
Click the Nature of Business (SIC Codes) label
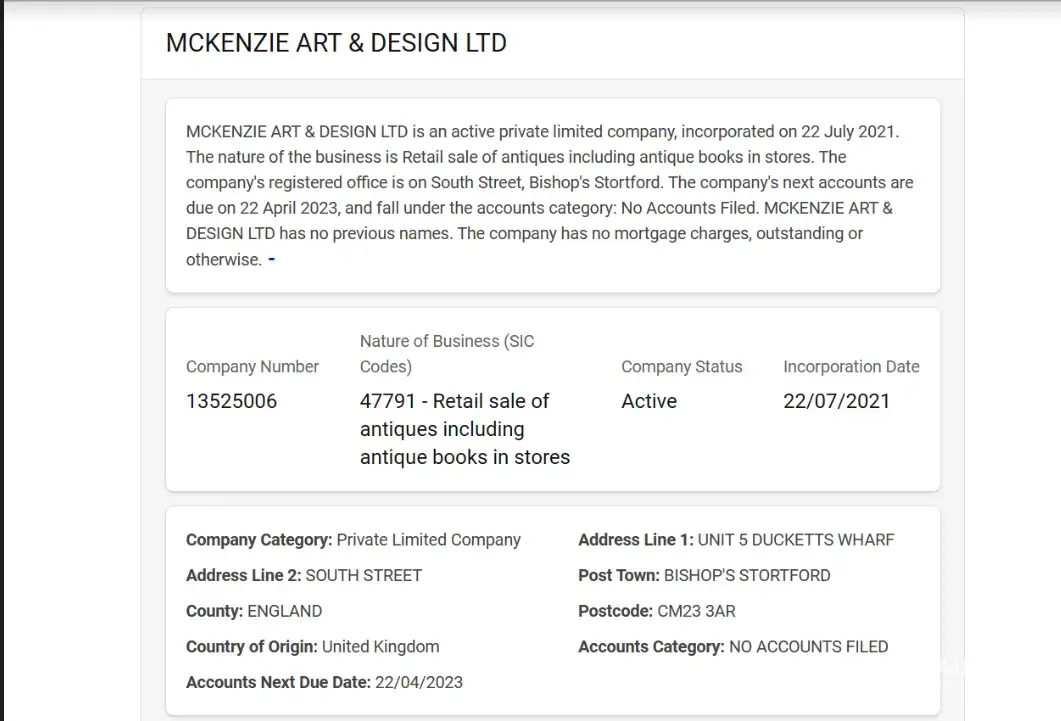[447, 353]
